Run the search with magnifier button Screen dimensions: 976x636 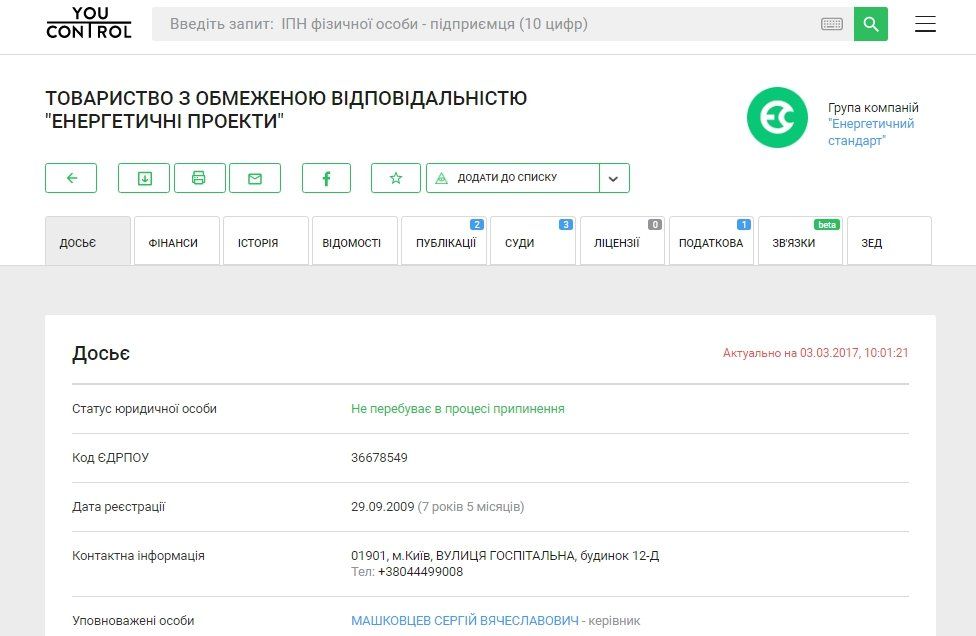(x=870, y=23)
